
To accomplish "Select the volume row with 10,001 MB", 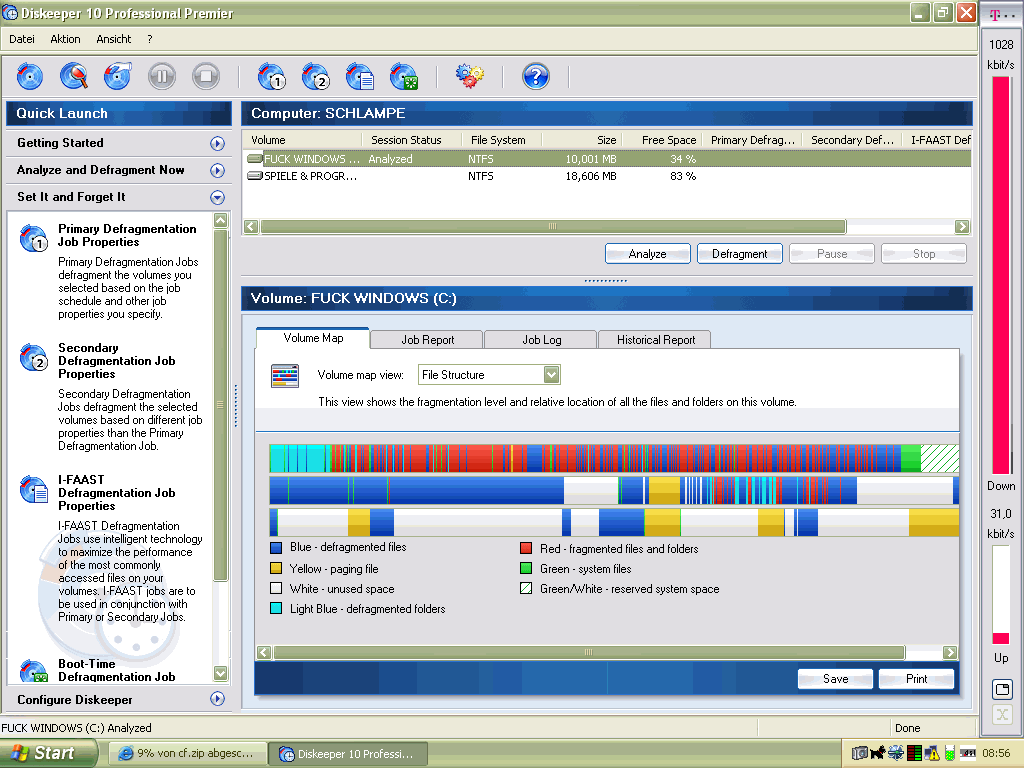I will tap(607, 159).
